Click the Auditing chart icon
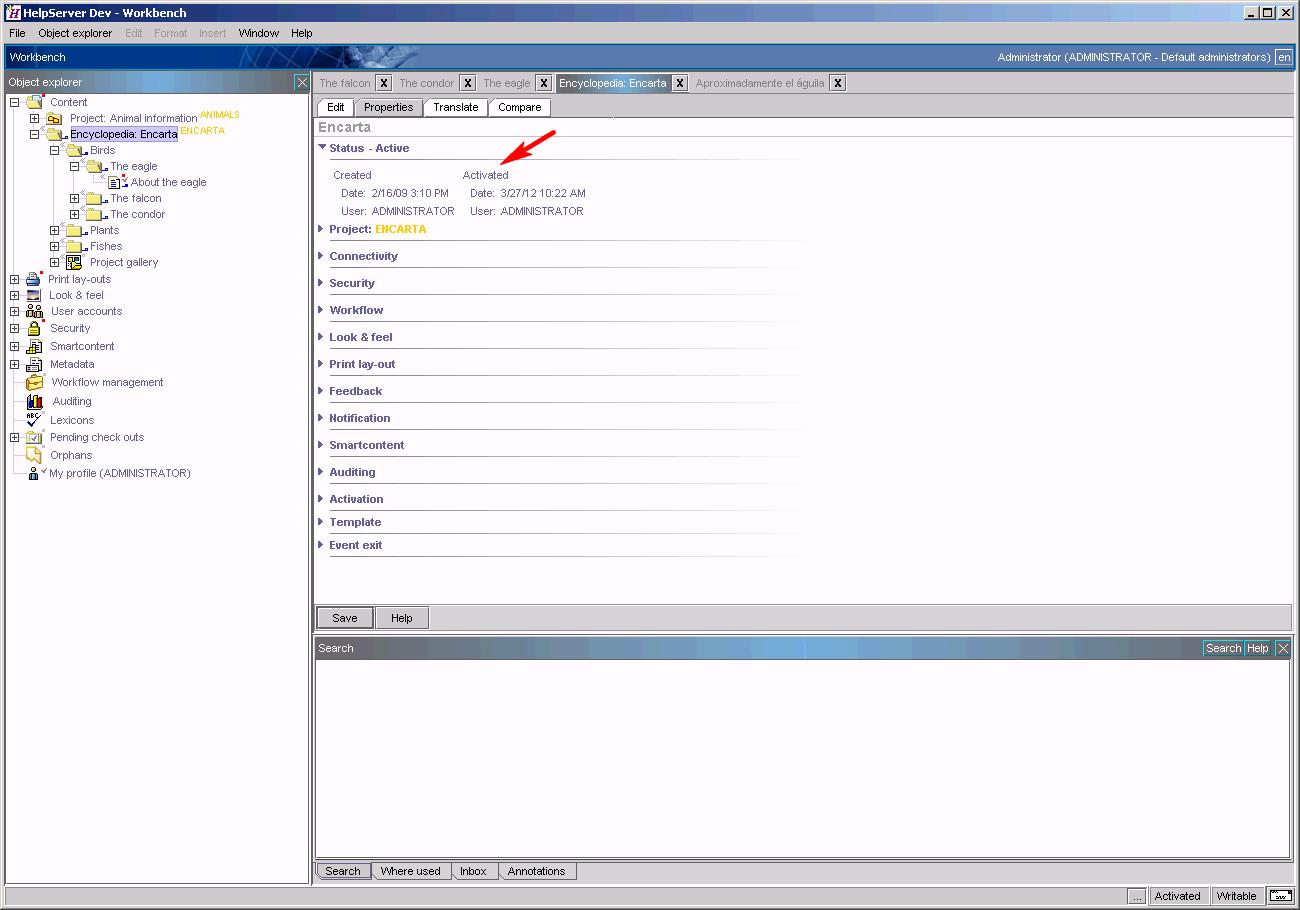Image resolution: width=1300 pixels, height=910 pixels. (x=35, y=401)
